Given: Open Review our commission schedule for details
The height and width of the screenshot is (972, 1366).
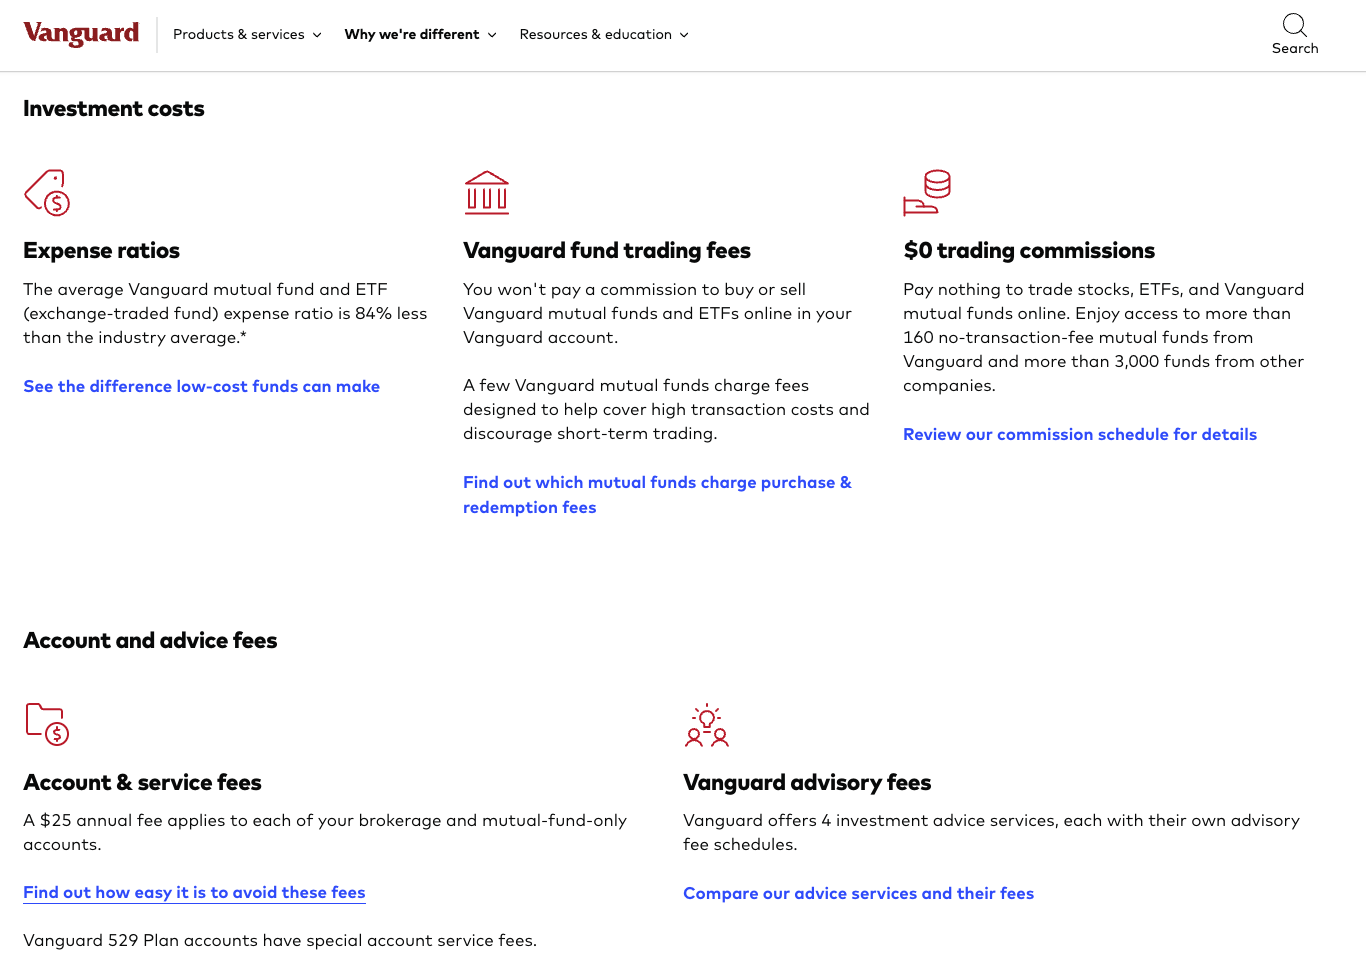Looking at the screenshot, I should pos(1080,434).
